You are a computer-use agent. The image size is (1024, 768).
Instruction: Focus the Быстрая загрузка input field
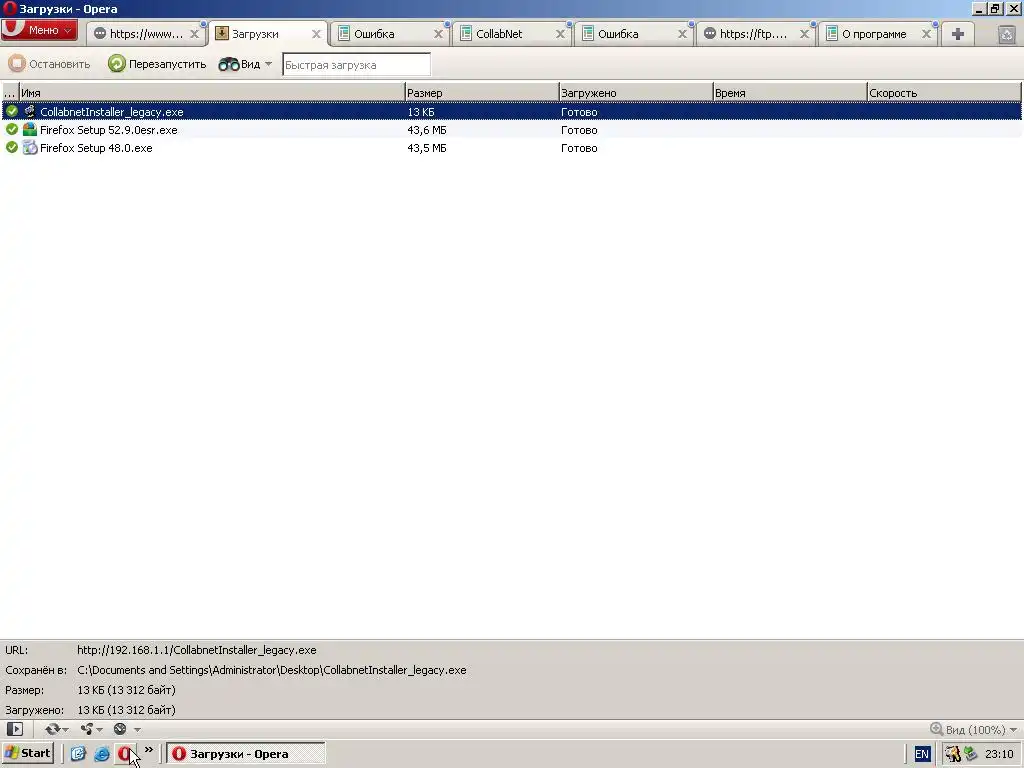pos(357,65)
